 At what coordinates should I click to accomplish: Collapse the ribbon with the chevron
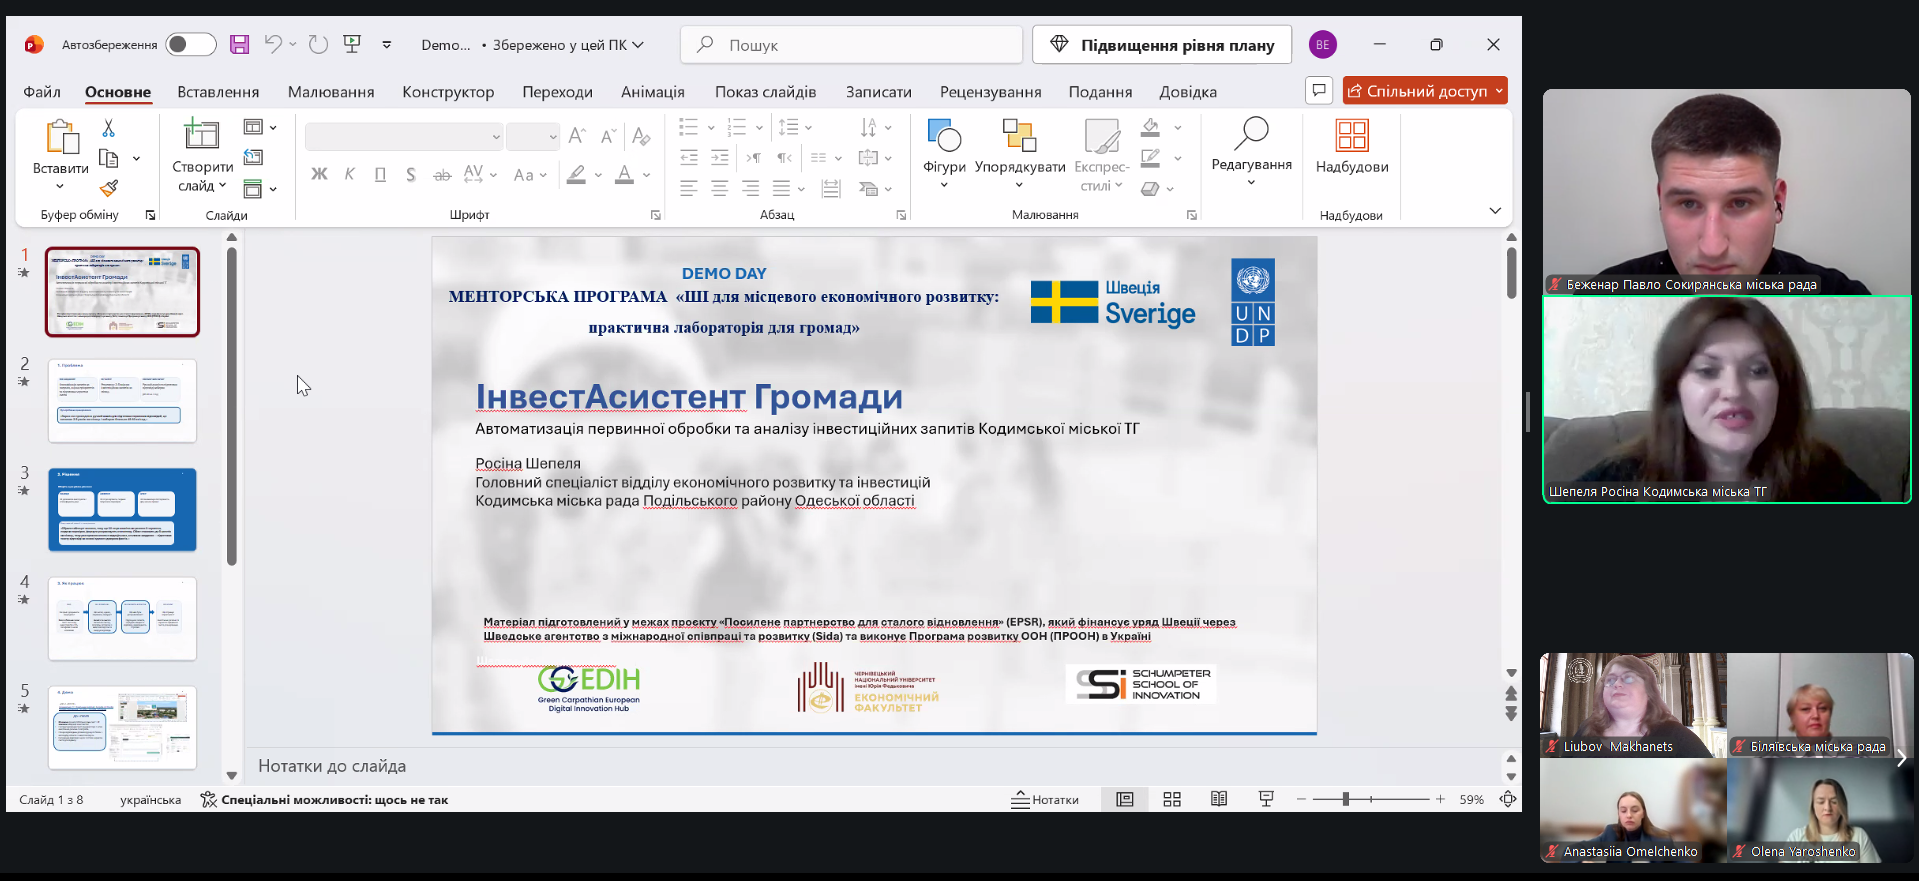pyautogui.click(x=1495, y=211)
